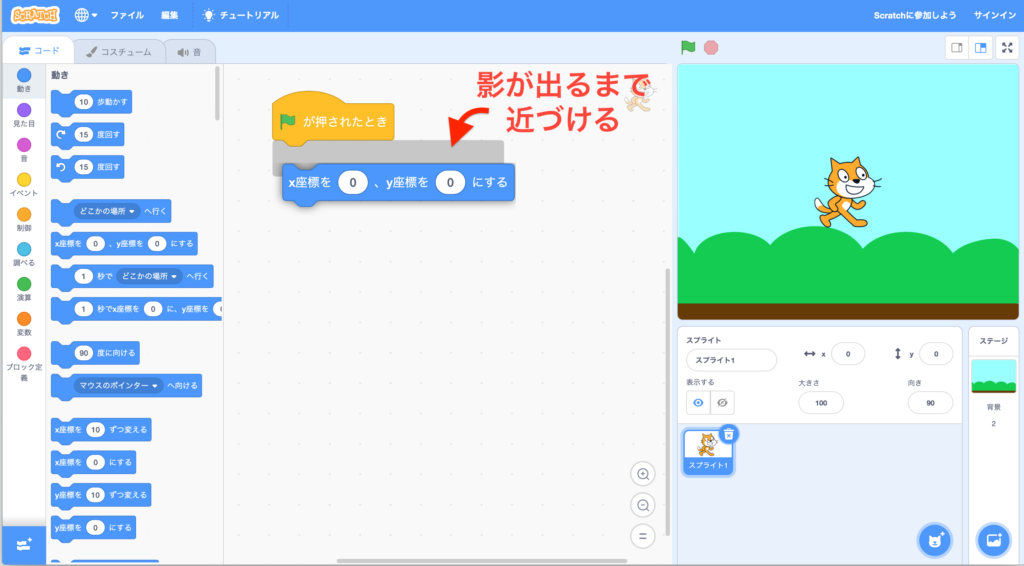Click x value field in workspace block
This screenshot has height=566, width=1024.
[353, 182]
